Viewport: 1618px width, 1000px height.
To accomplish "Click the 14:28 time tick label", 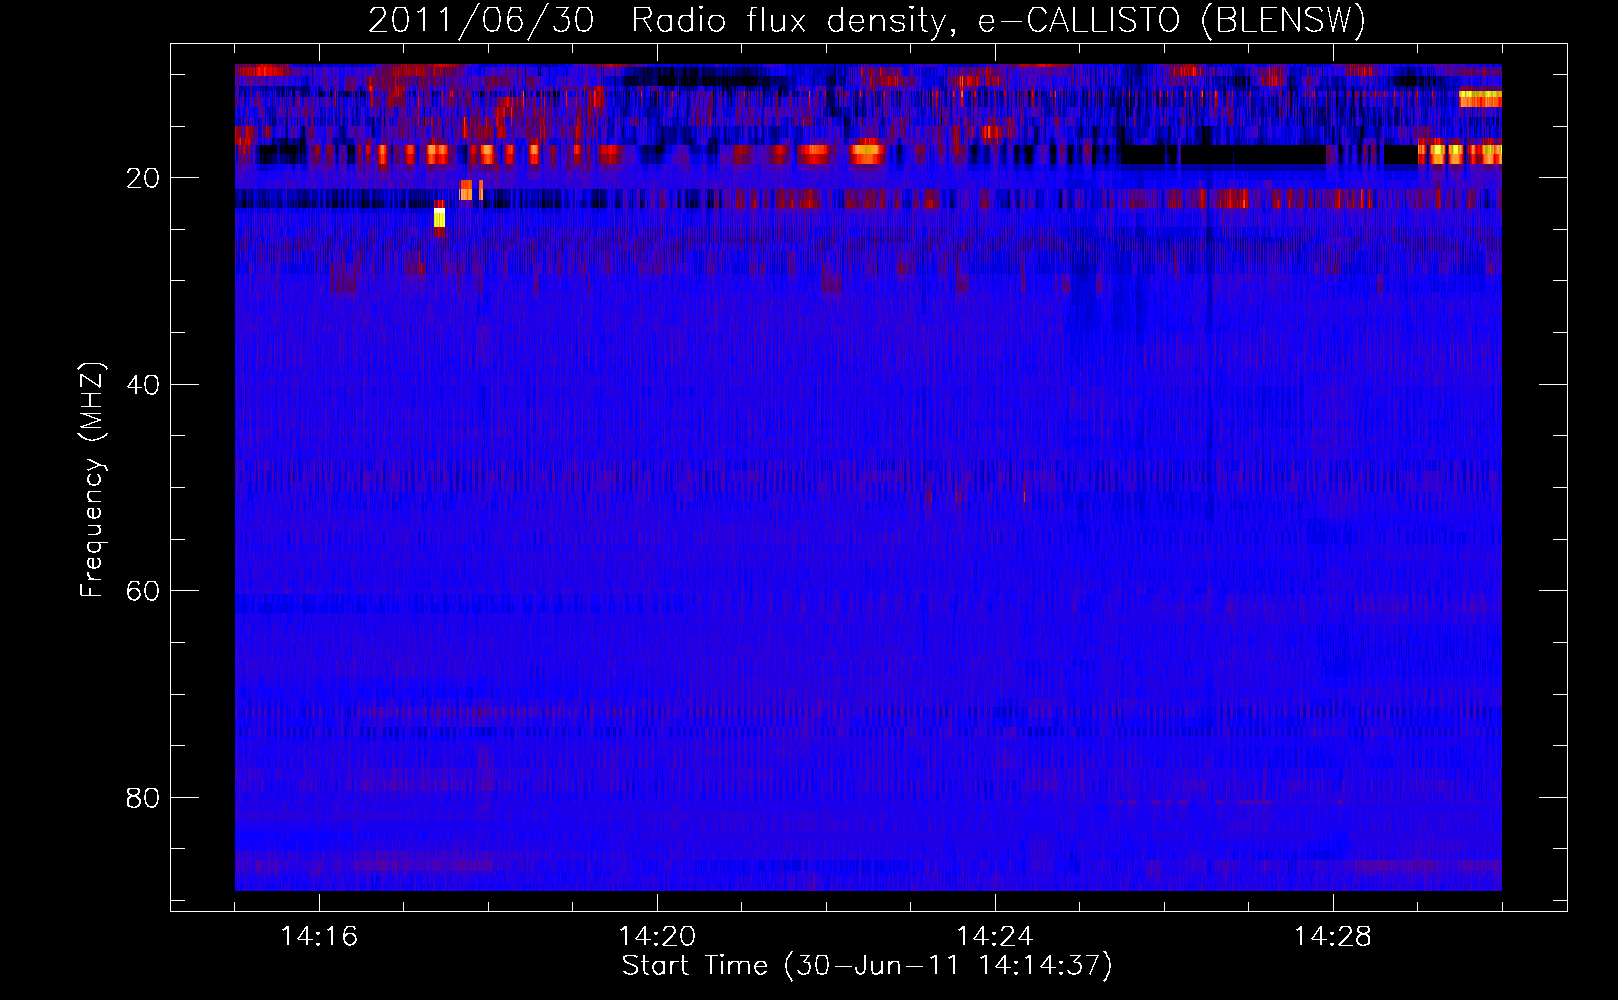I will click(x=1333, y=937).
